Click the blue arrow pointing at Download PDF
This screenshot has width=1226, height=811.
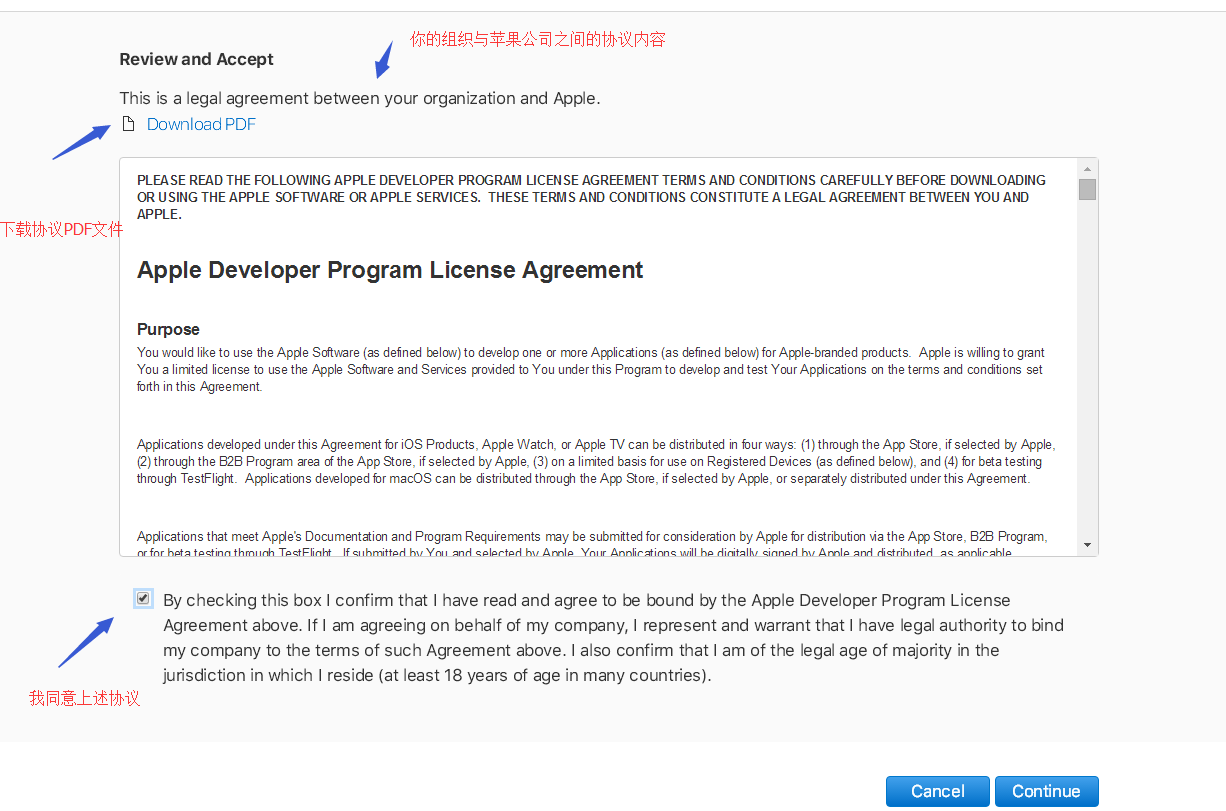[x=82, y=141]
